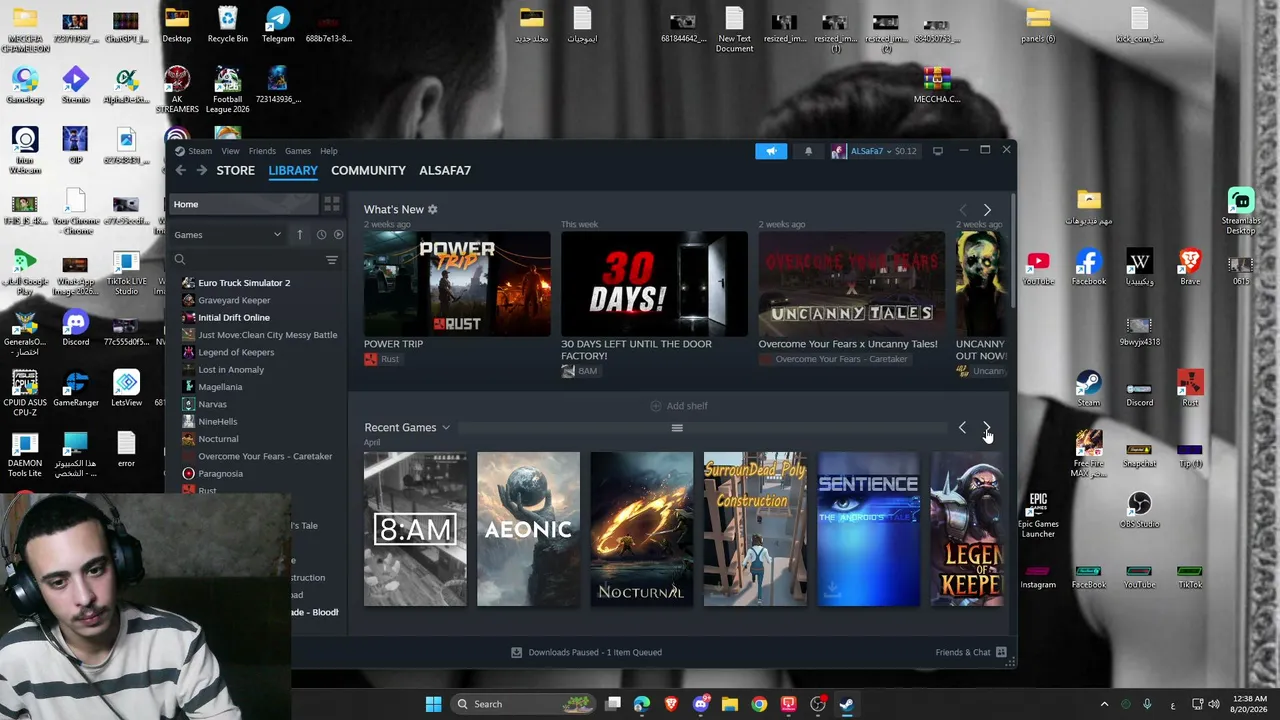Select Initial Drift Online in library list
This screenshot has width=1280, height=720.
point(234,318)
